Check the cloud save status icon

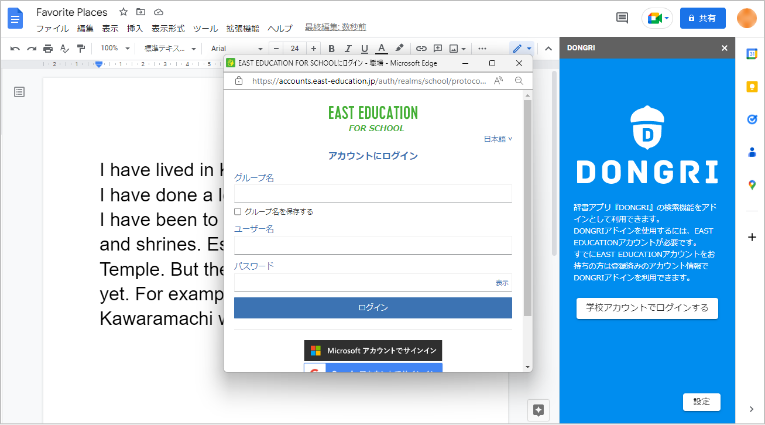click(159, 12)
